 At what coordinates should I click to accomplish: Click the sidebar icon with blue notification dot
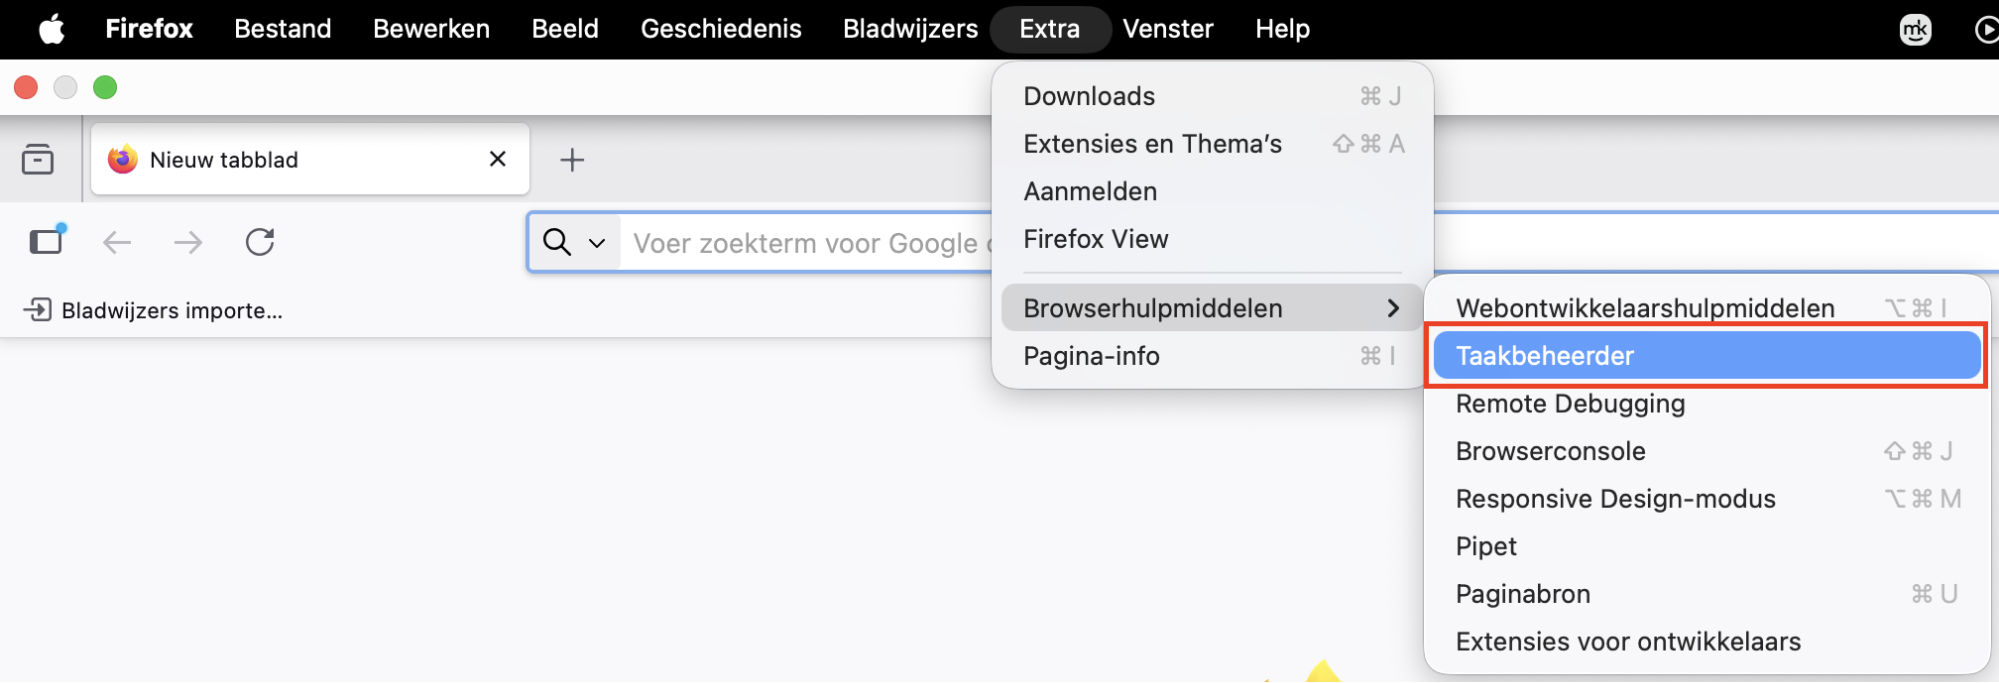pyautogui.click(x=46, y=242)
